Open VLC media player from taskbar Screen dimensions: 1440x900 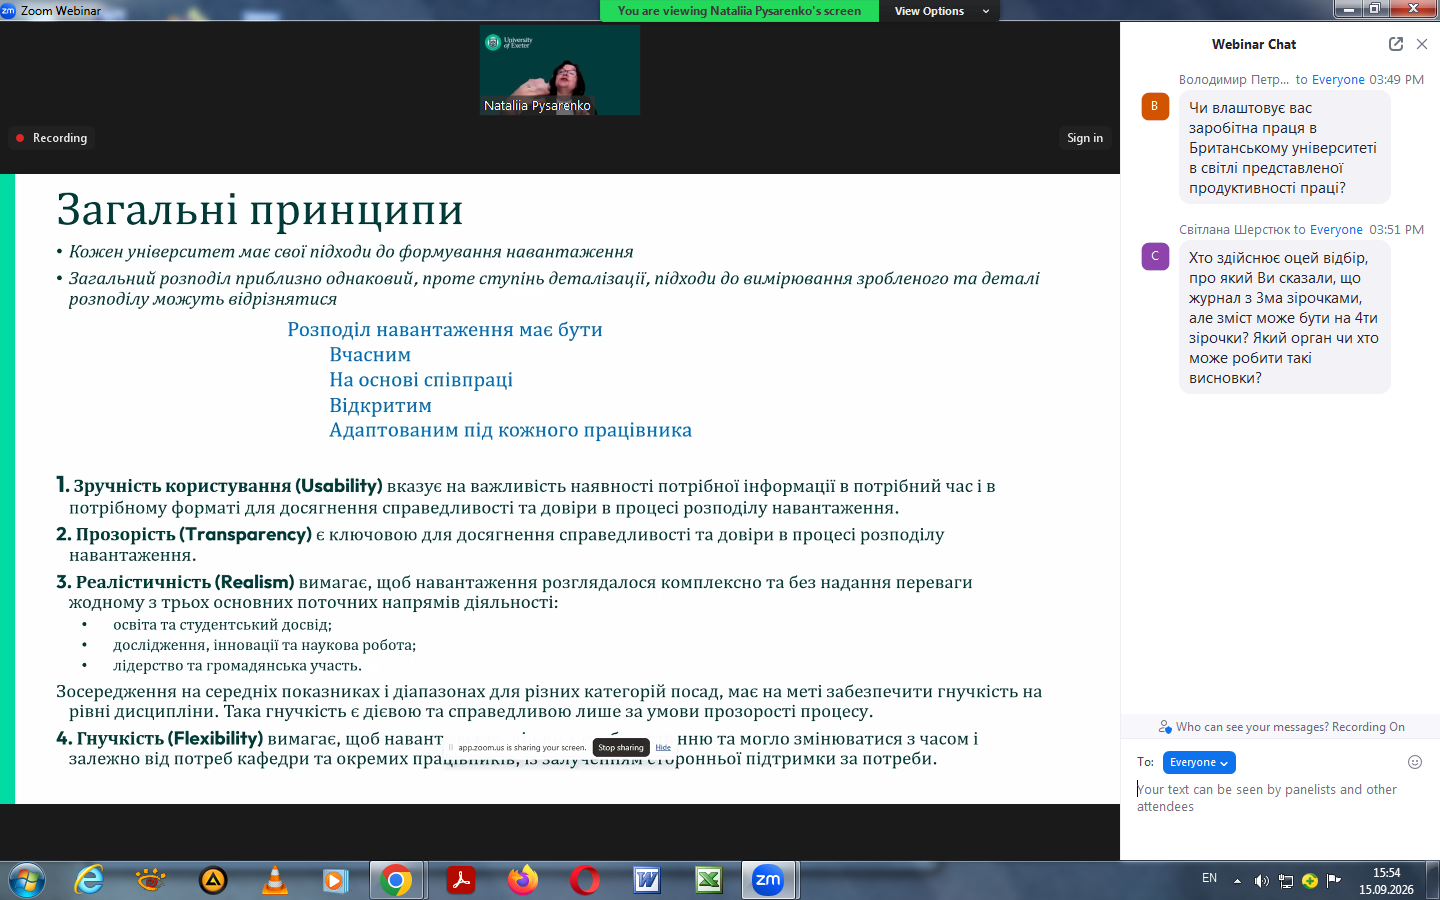(274, 880)
